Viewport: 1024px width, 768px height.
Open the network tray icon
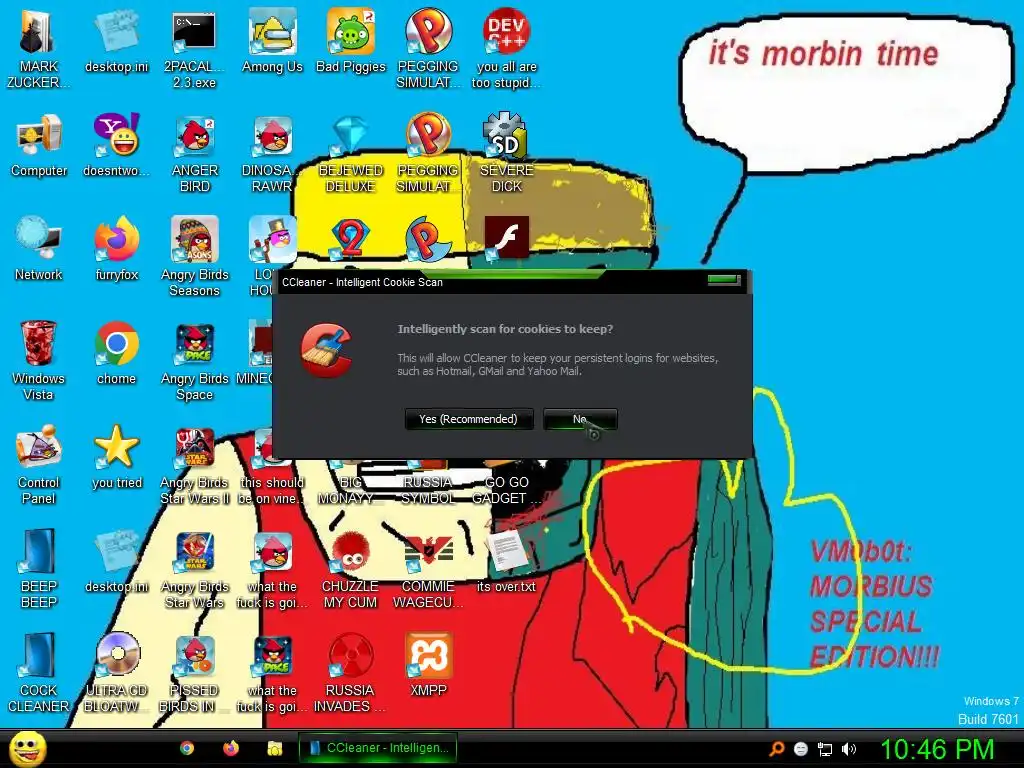point(825,749)
